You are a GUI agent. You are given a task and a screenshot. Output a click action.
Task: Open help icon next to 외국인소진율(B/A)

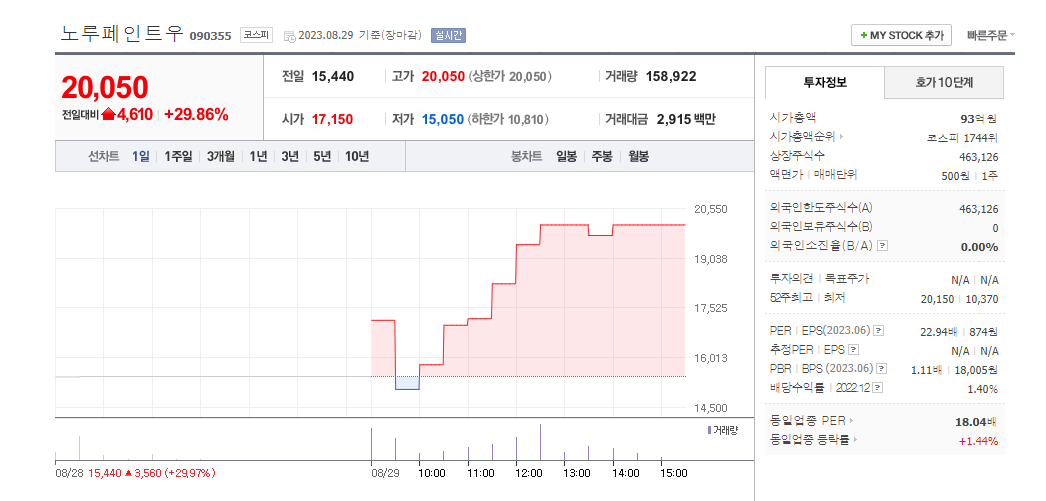point(882,245)
